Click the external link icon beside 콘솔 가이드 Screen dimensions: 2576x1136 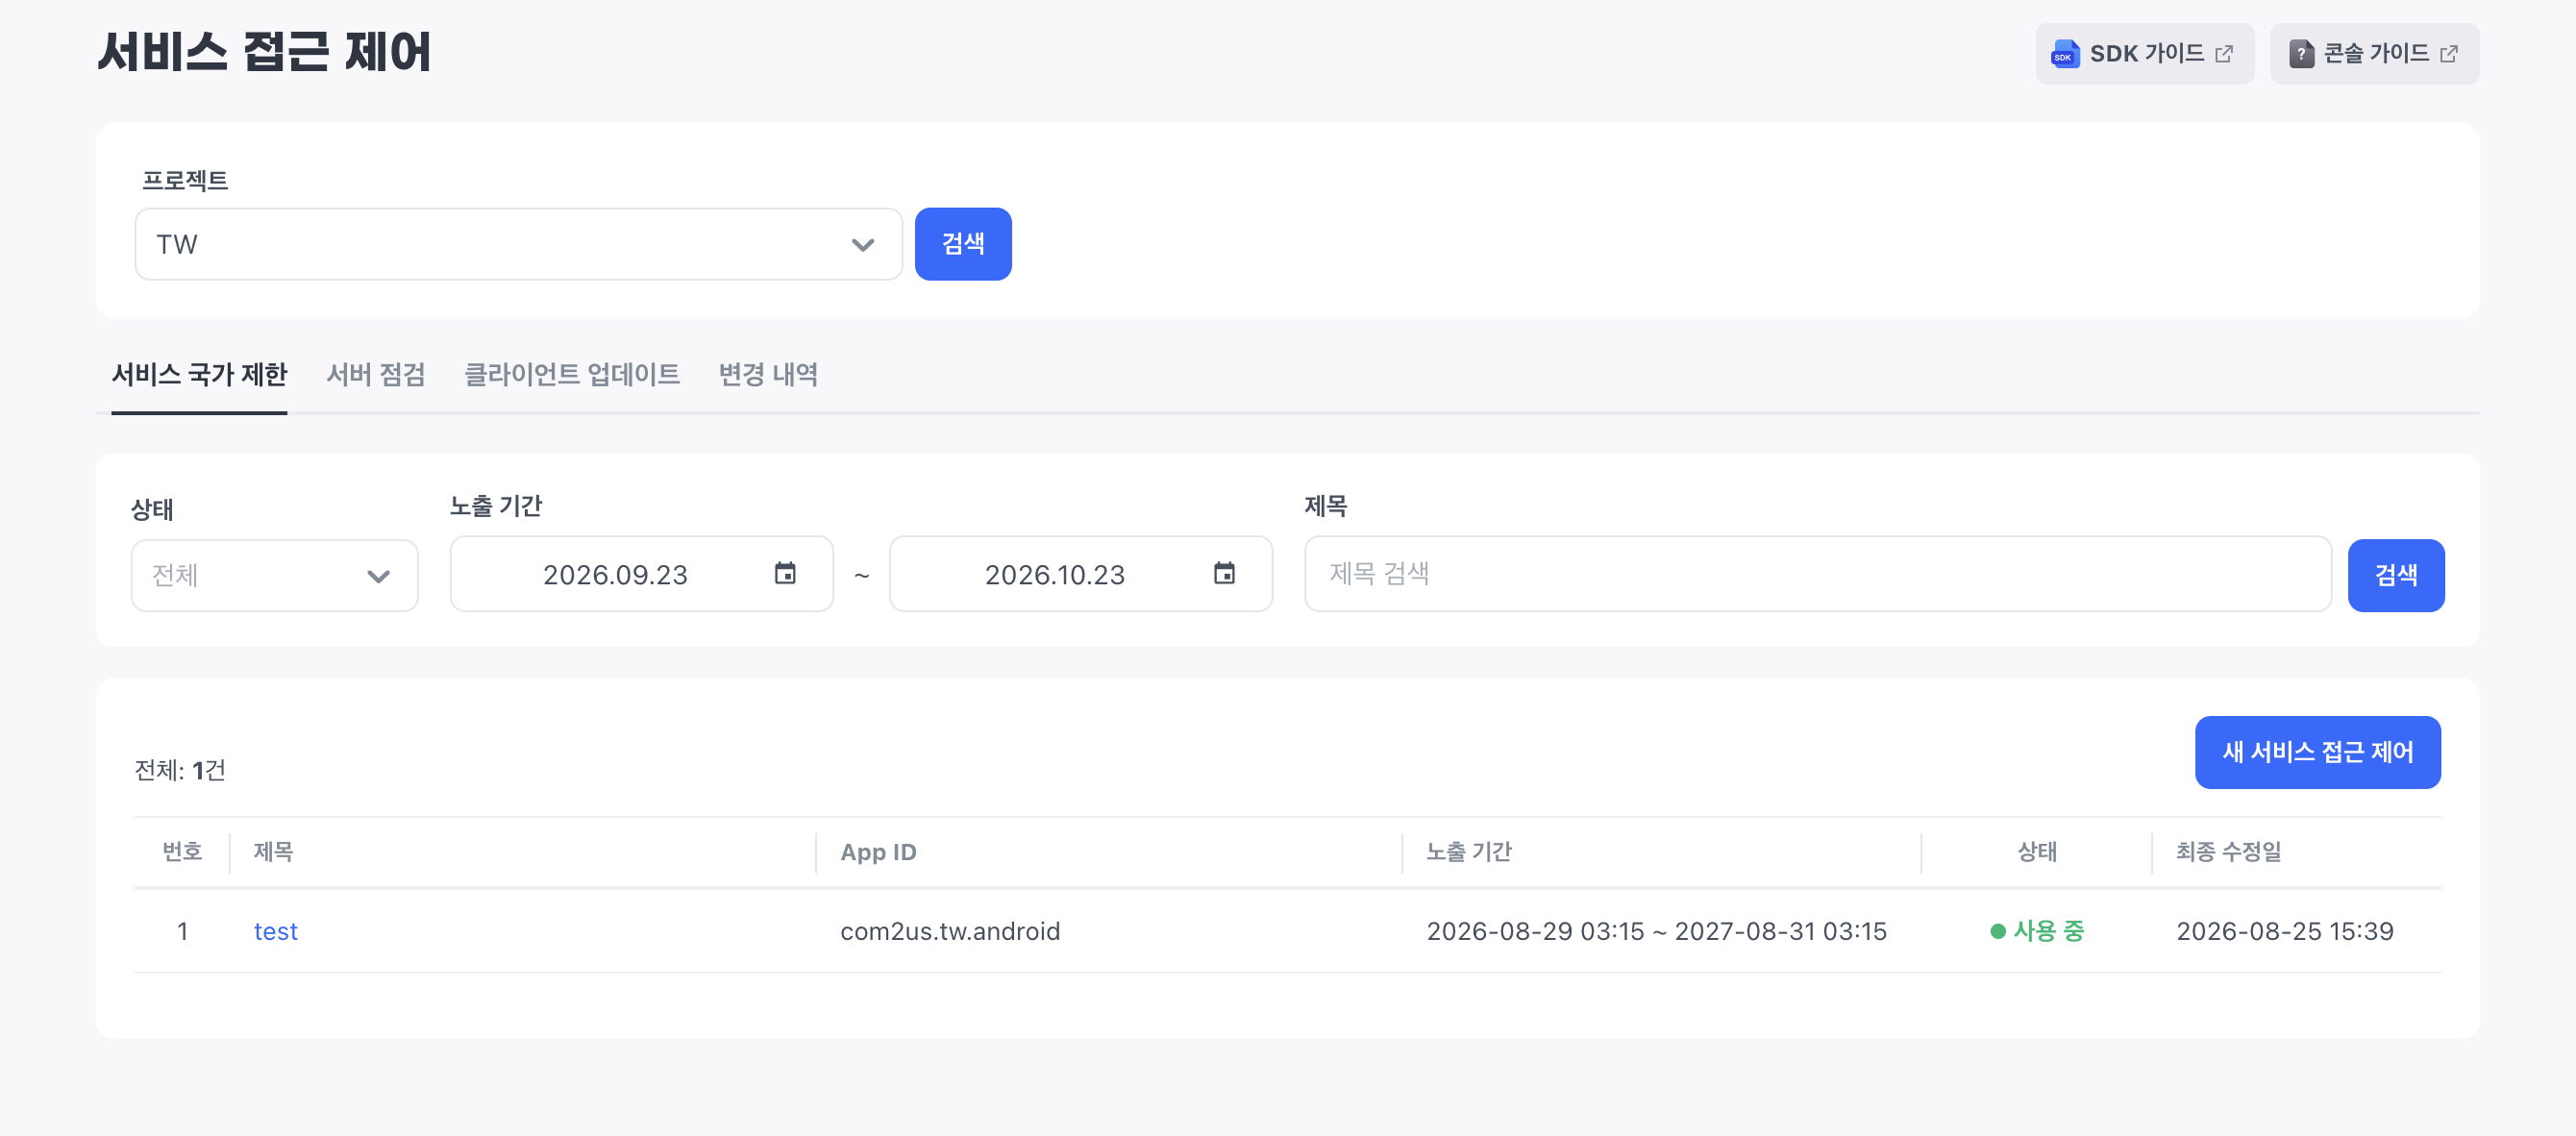pyautogui.click(x=2448, y=54)
